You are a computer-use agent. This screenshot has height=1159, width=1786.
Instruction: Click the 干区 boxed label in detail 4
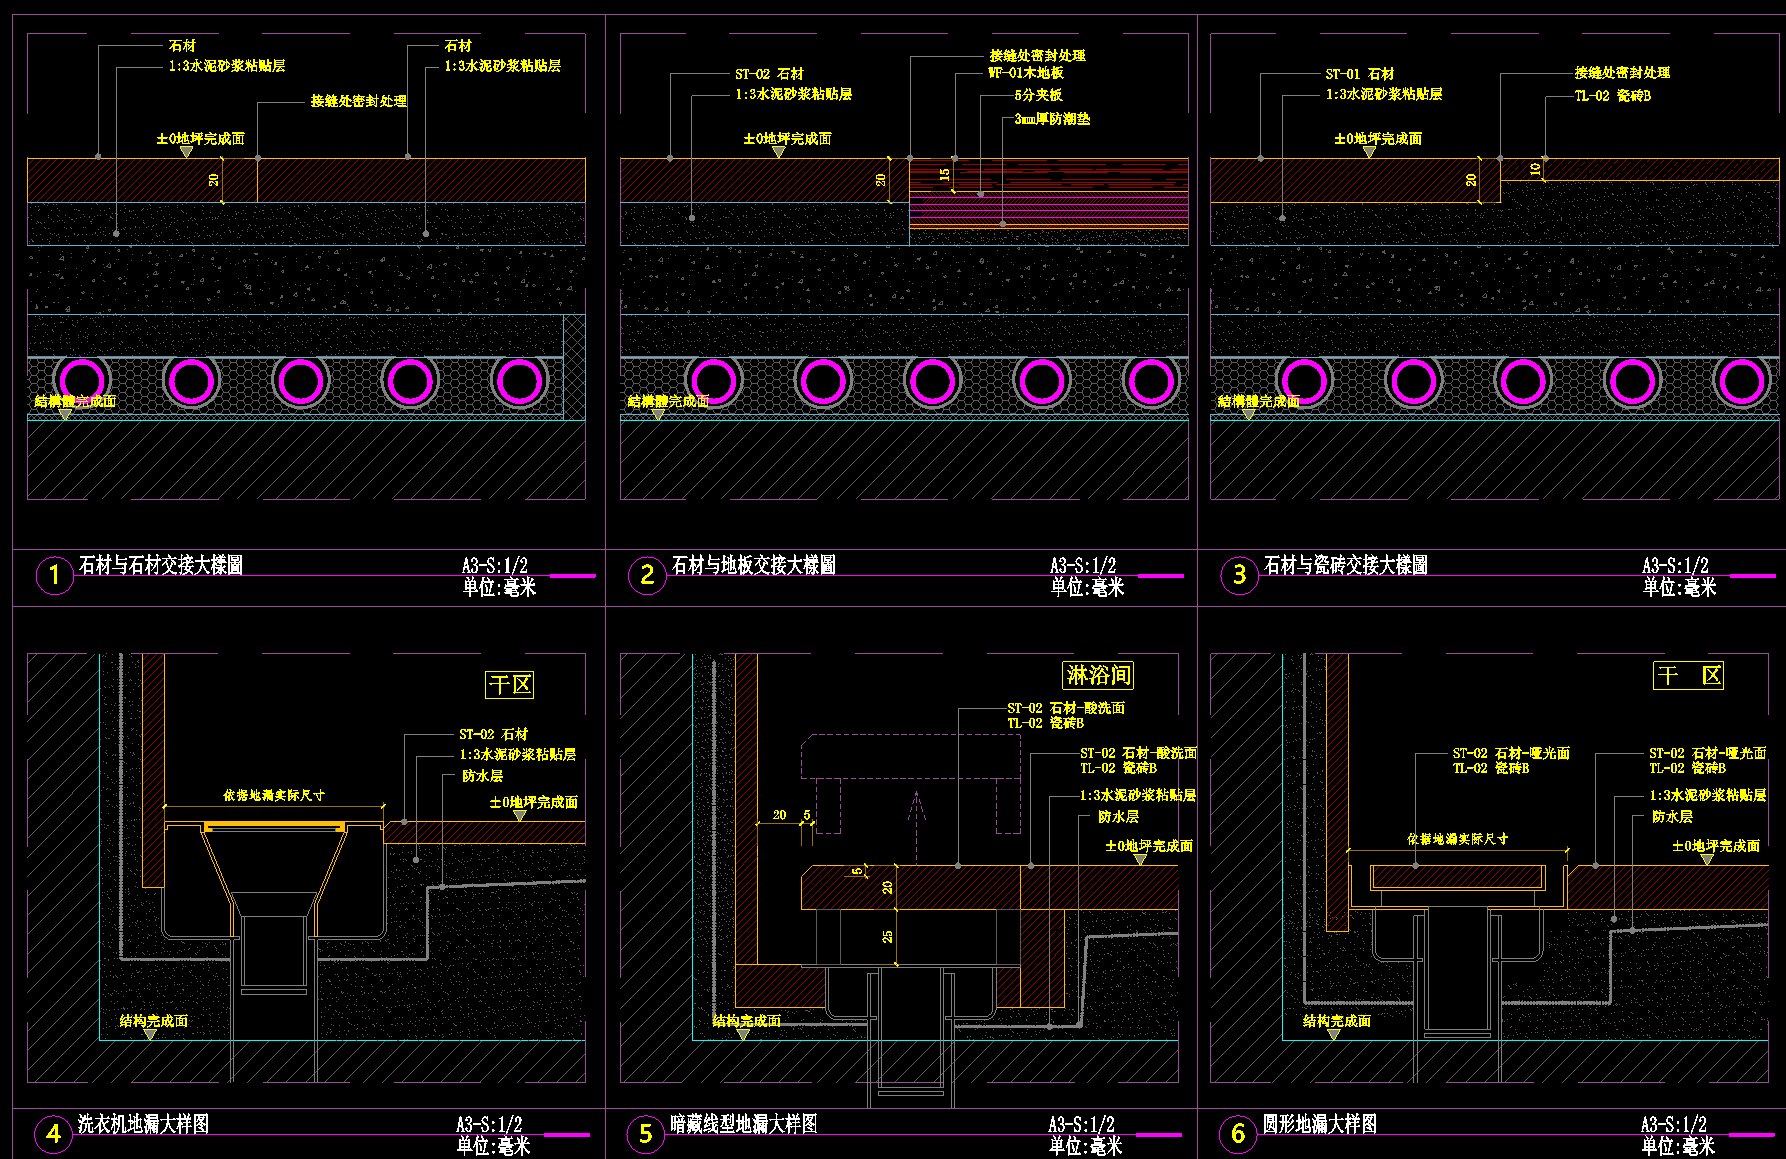(509, 685)
